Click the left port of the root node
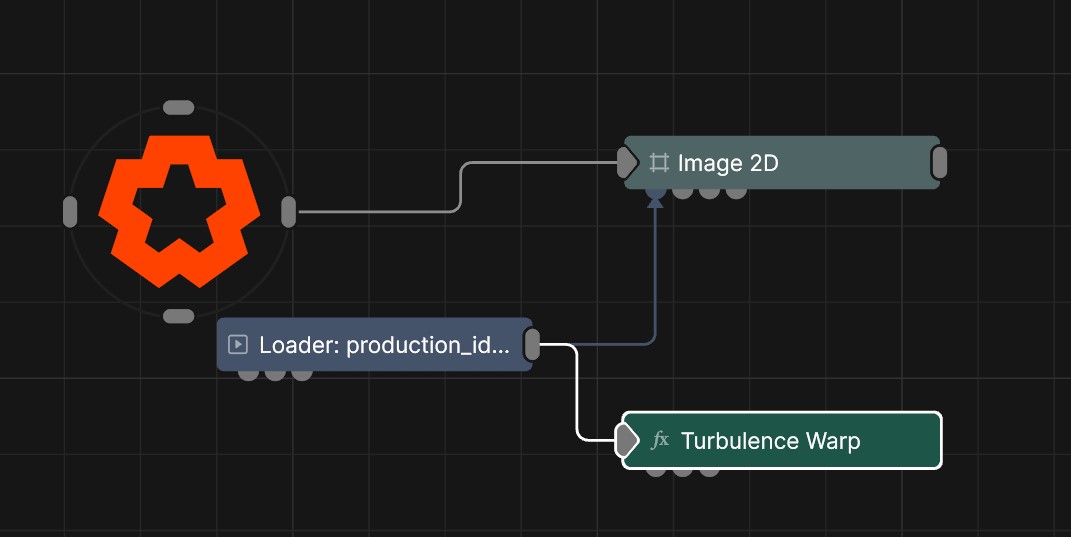The width and height of the screenshot is (1071, 537). 70,212
